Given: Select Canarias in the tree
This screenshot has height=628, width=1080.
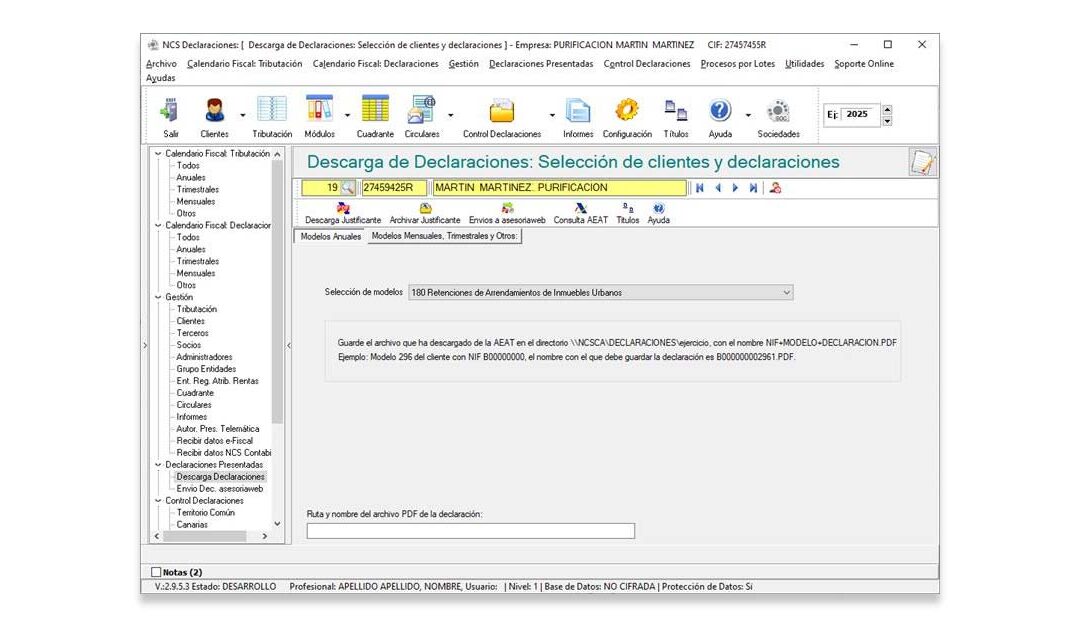Looking at the screenshot, I should [x=191, y=525].
